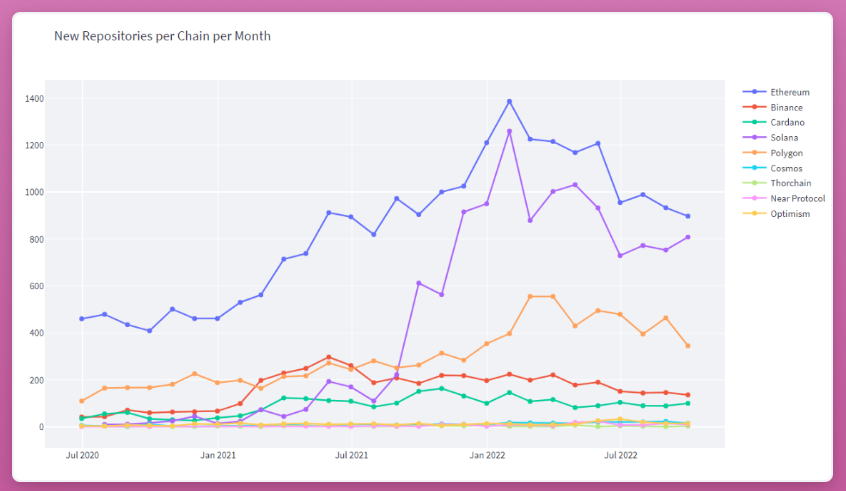Viewport: 846px width, 491px height.
Task: Toggle the Cosmos legend entry
Action: click(773, 168)
